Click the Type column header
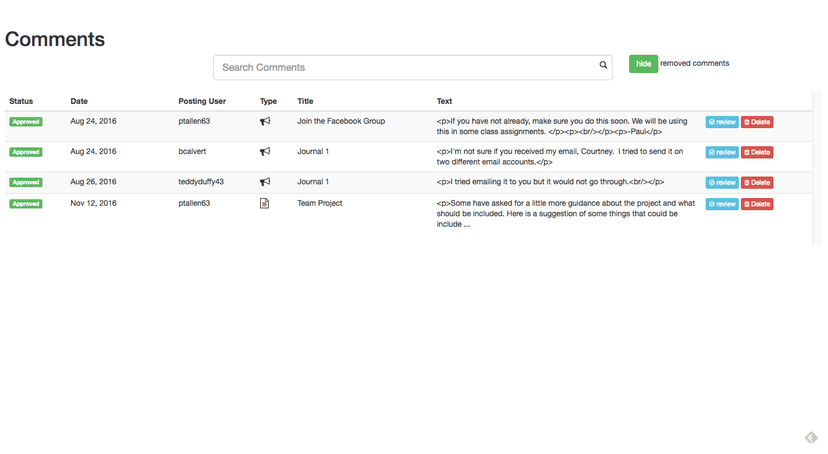The width and height of the screenshot is (828, 454). tap(268, 101)
